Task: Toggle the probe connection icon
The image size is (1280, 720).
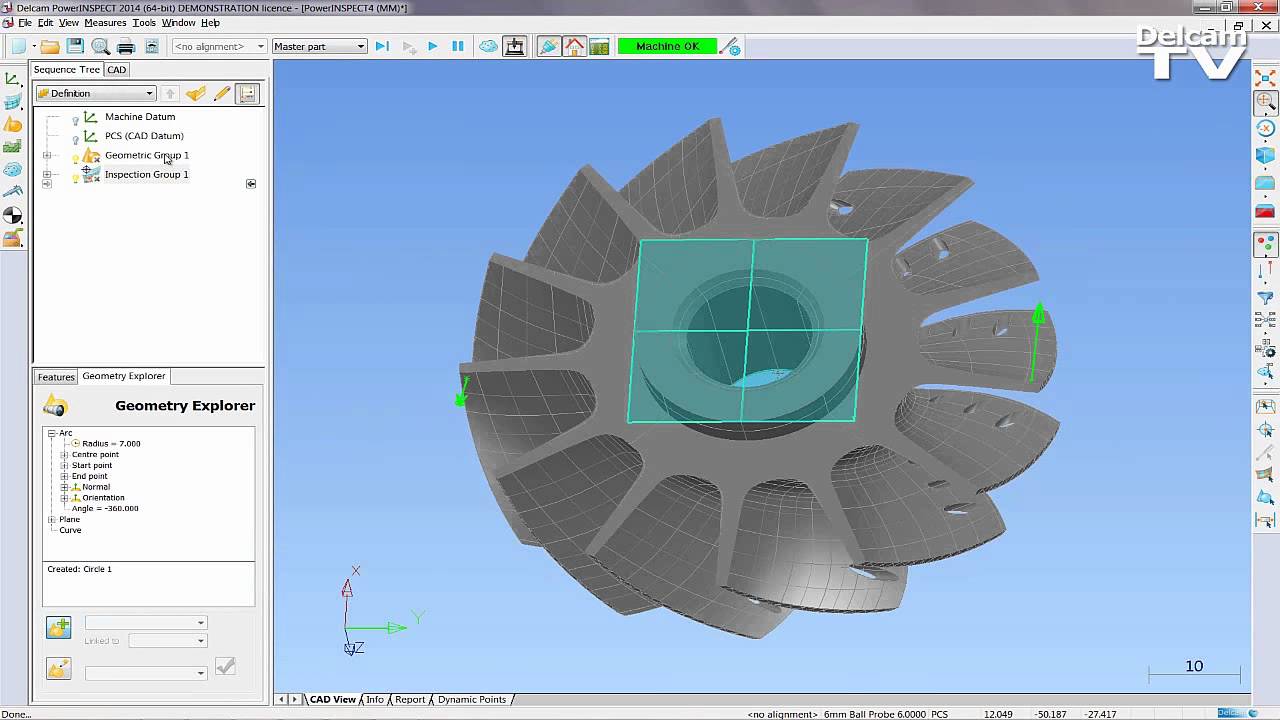Action: [548, 46]
